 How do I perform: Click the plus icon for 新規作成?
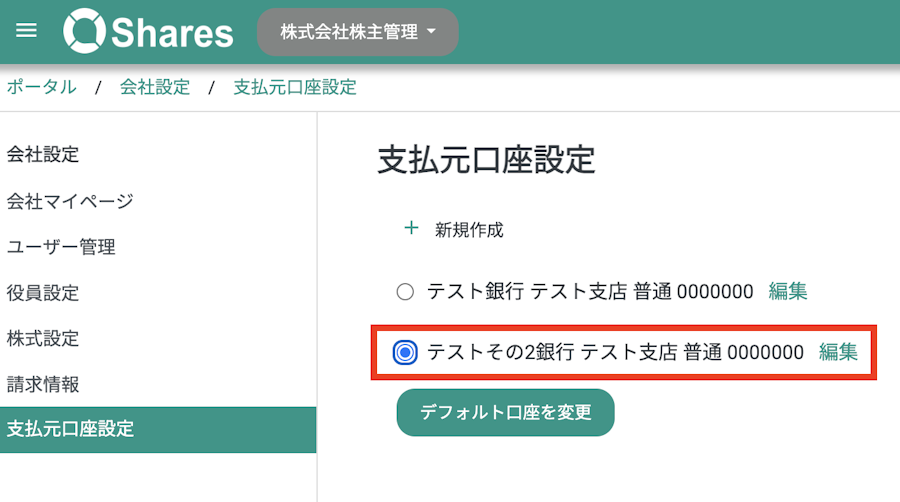(x=411, y=228)
